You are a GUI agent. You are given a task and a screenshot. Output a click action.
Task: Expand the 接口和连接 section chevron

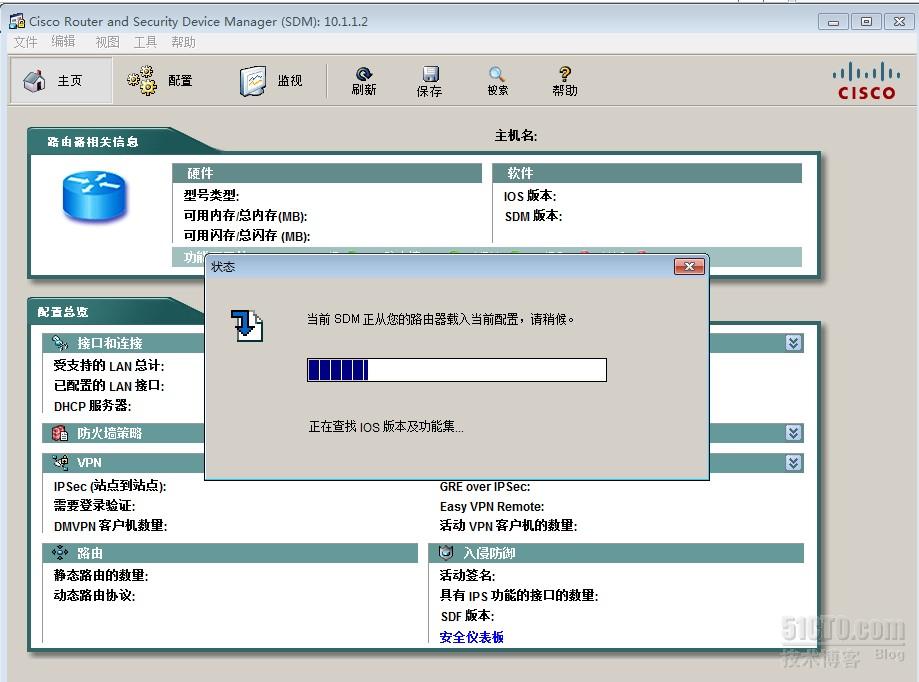pyautogui.click(x=794, y=343)
